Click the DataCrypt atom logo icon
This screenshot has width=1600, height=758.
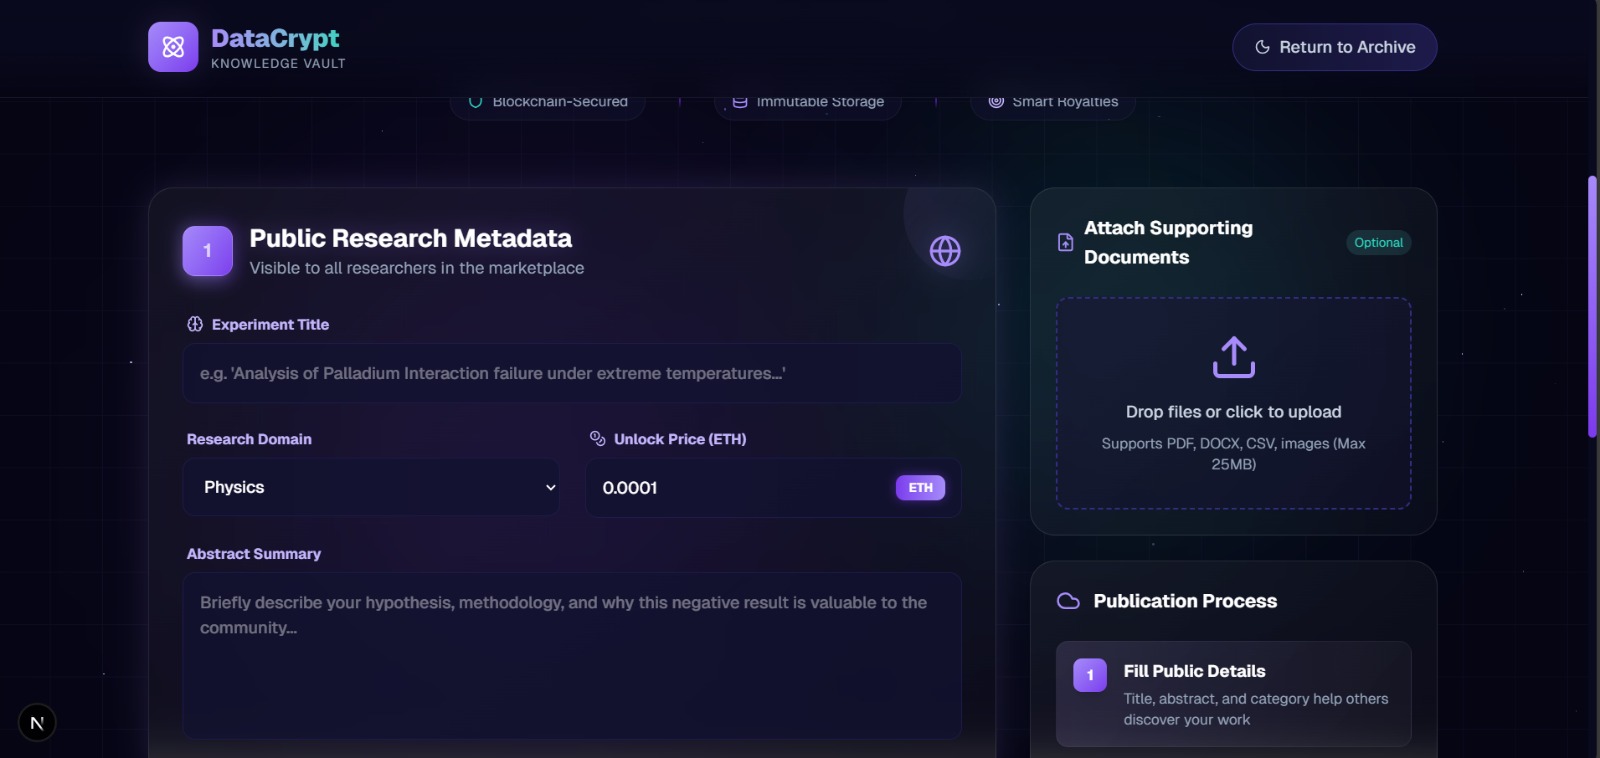(173, 47)
